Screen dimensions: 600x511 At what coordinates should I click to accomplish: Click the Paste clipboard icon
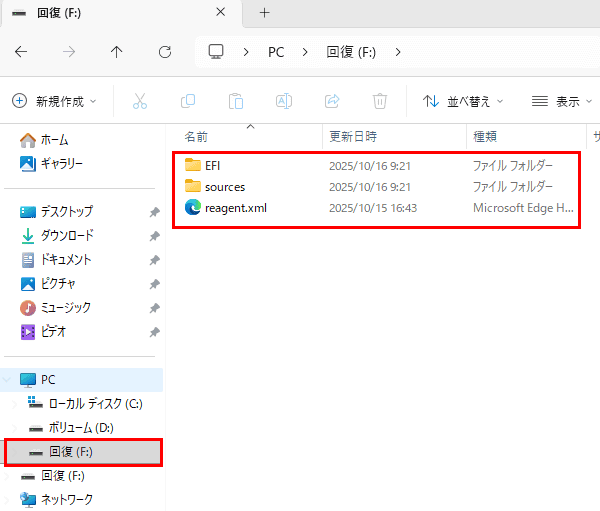point(236,101)
